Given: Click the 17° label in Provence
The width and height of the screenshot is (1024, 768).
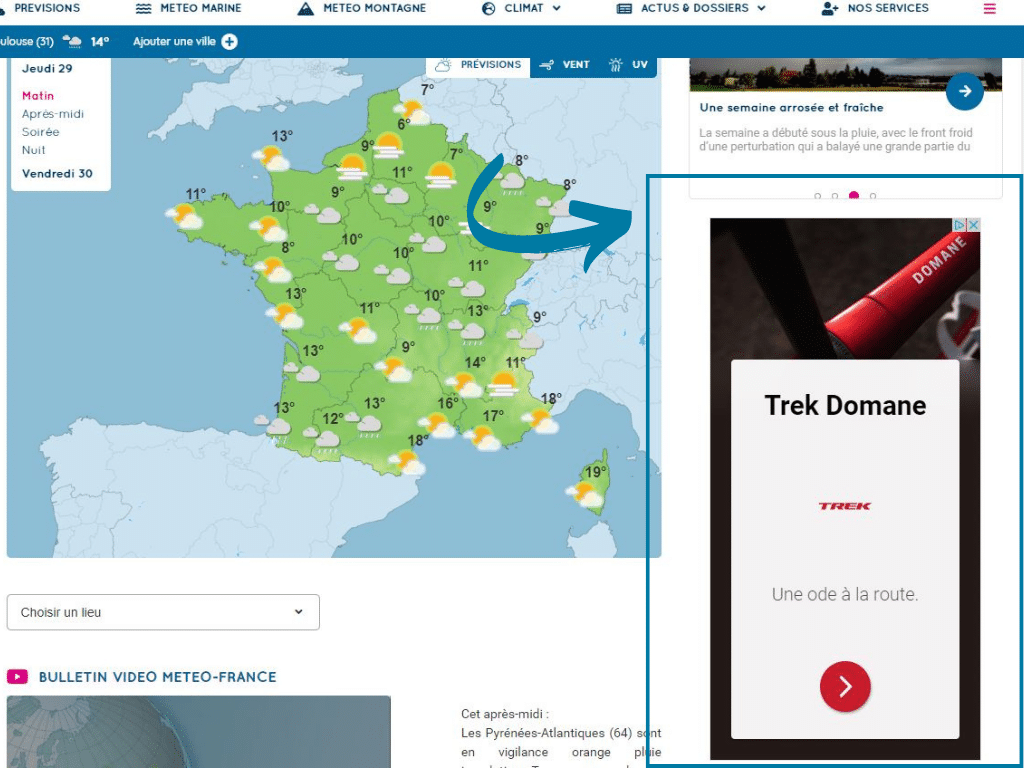Looking at the screenshot, I should 493,415.
